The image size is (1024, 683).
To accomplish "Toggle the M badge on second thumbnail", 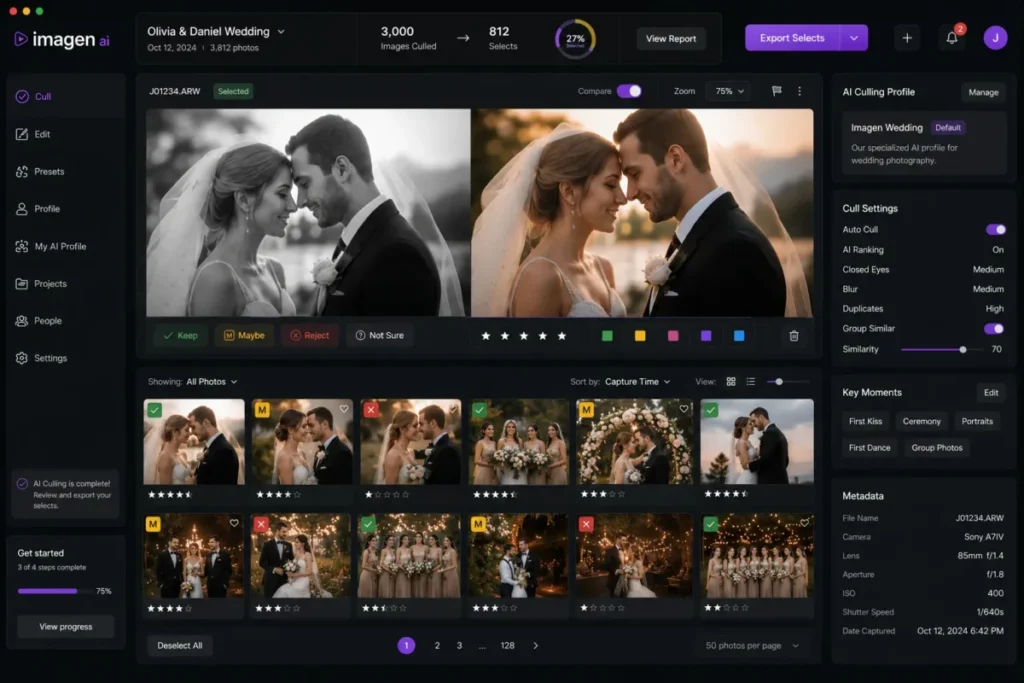I will [x=263, y=410].
